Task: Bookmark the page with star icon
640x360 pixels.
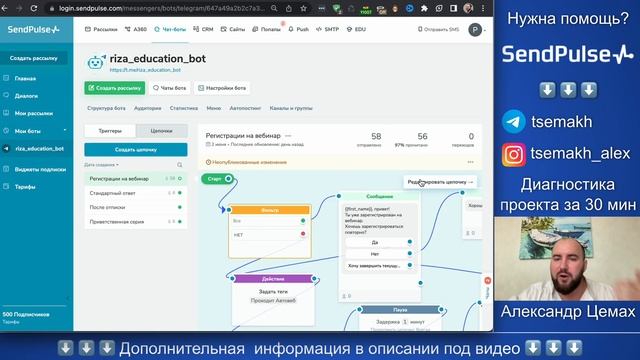Action: (x=303, y=8)
